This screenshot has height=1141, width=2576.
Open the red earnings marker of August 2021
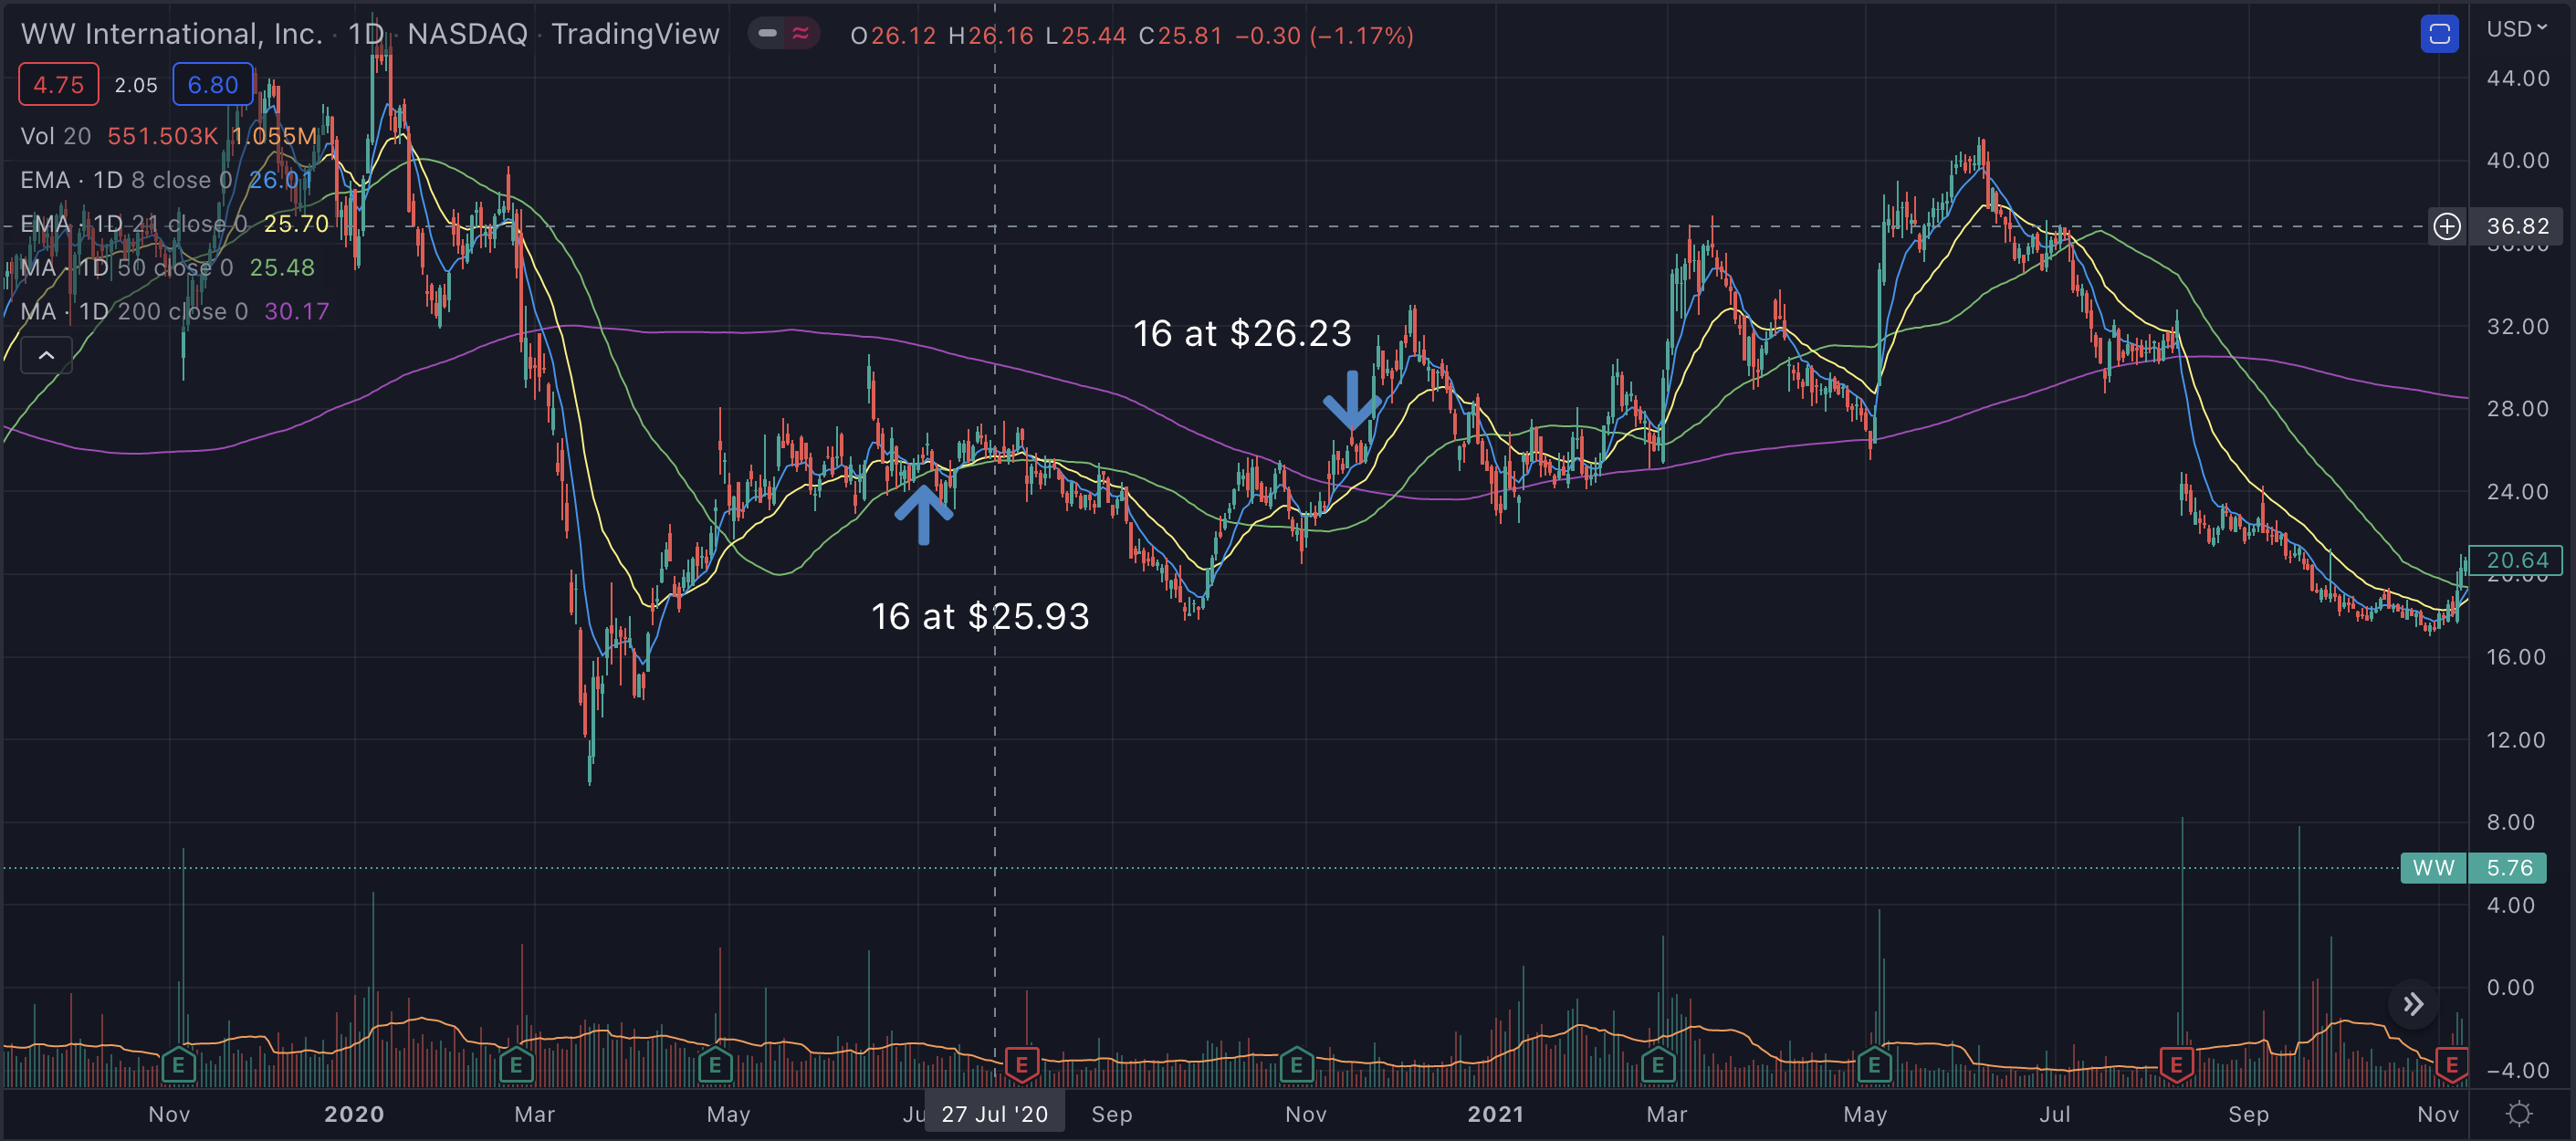coord(2176,1065)
